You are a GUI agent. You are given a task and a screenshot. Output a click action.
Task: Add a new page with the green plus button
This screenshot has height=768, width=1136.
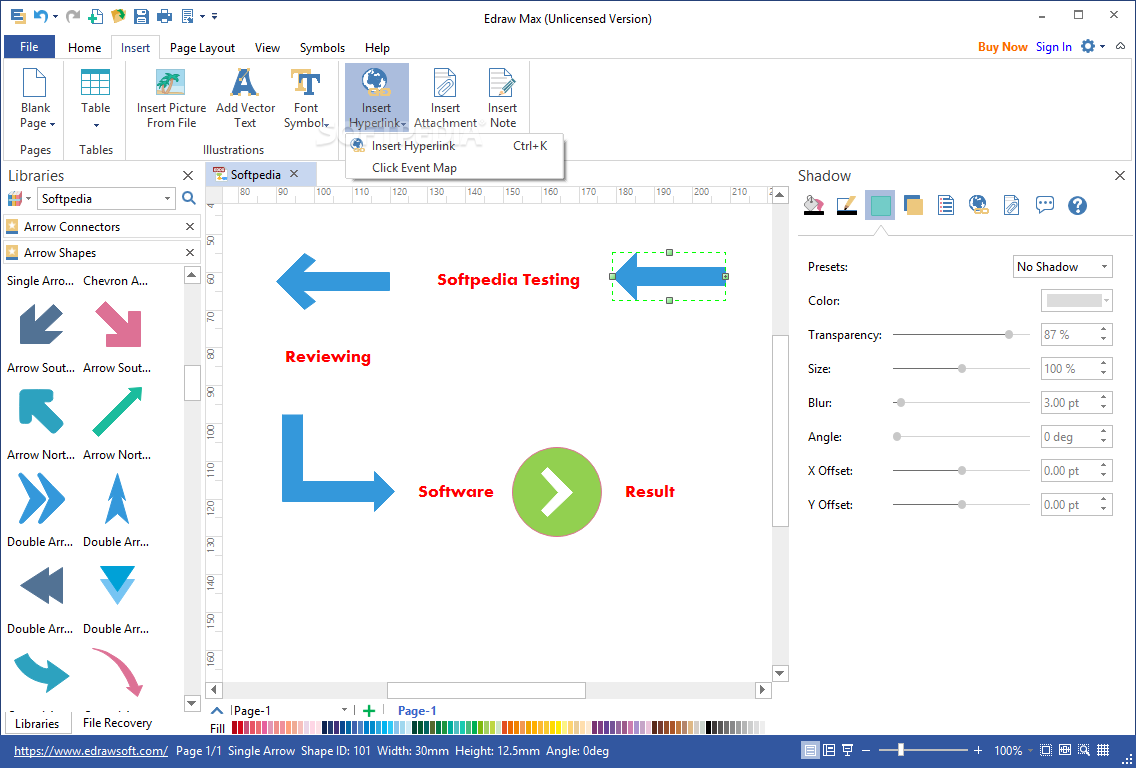[x=369, y=711]
